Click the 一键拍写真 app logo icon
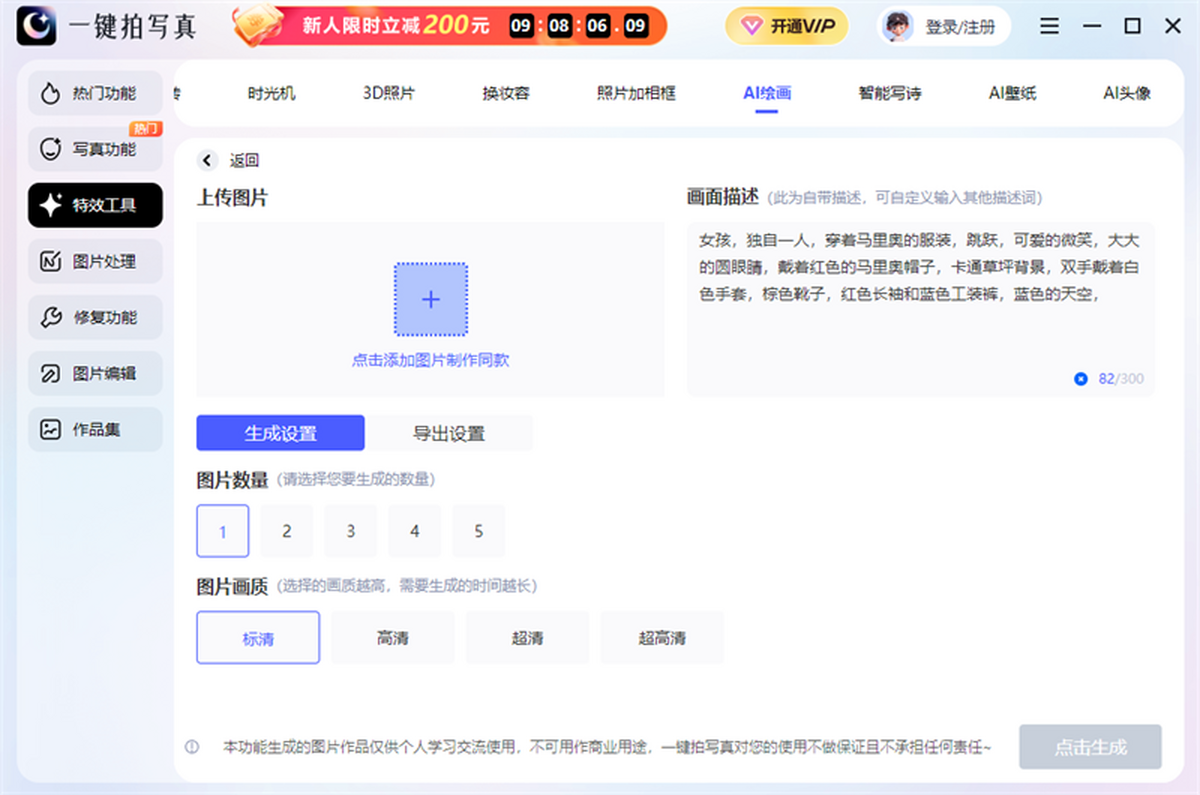The width and height of the screenshot is (1200, 795). pos(37,27)
